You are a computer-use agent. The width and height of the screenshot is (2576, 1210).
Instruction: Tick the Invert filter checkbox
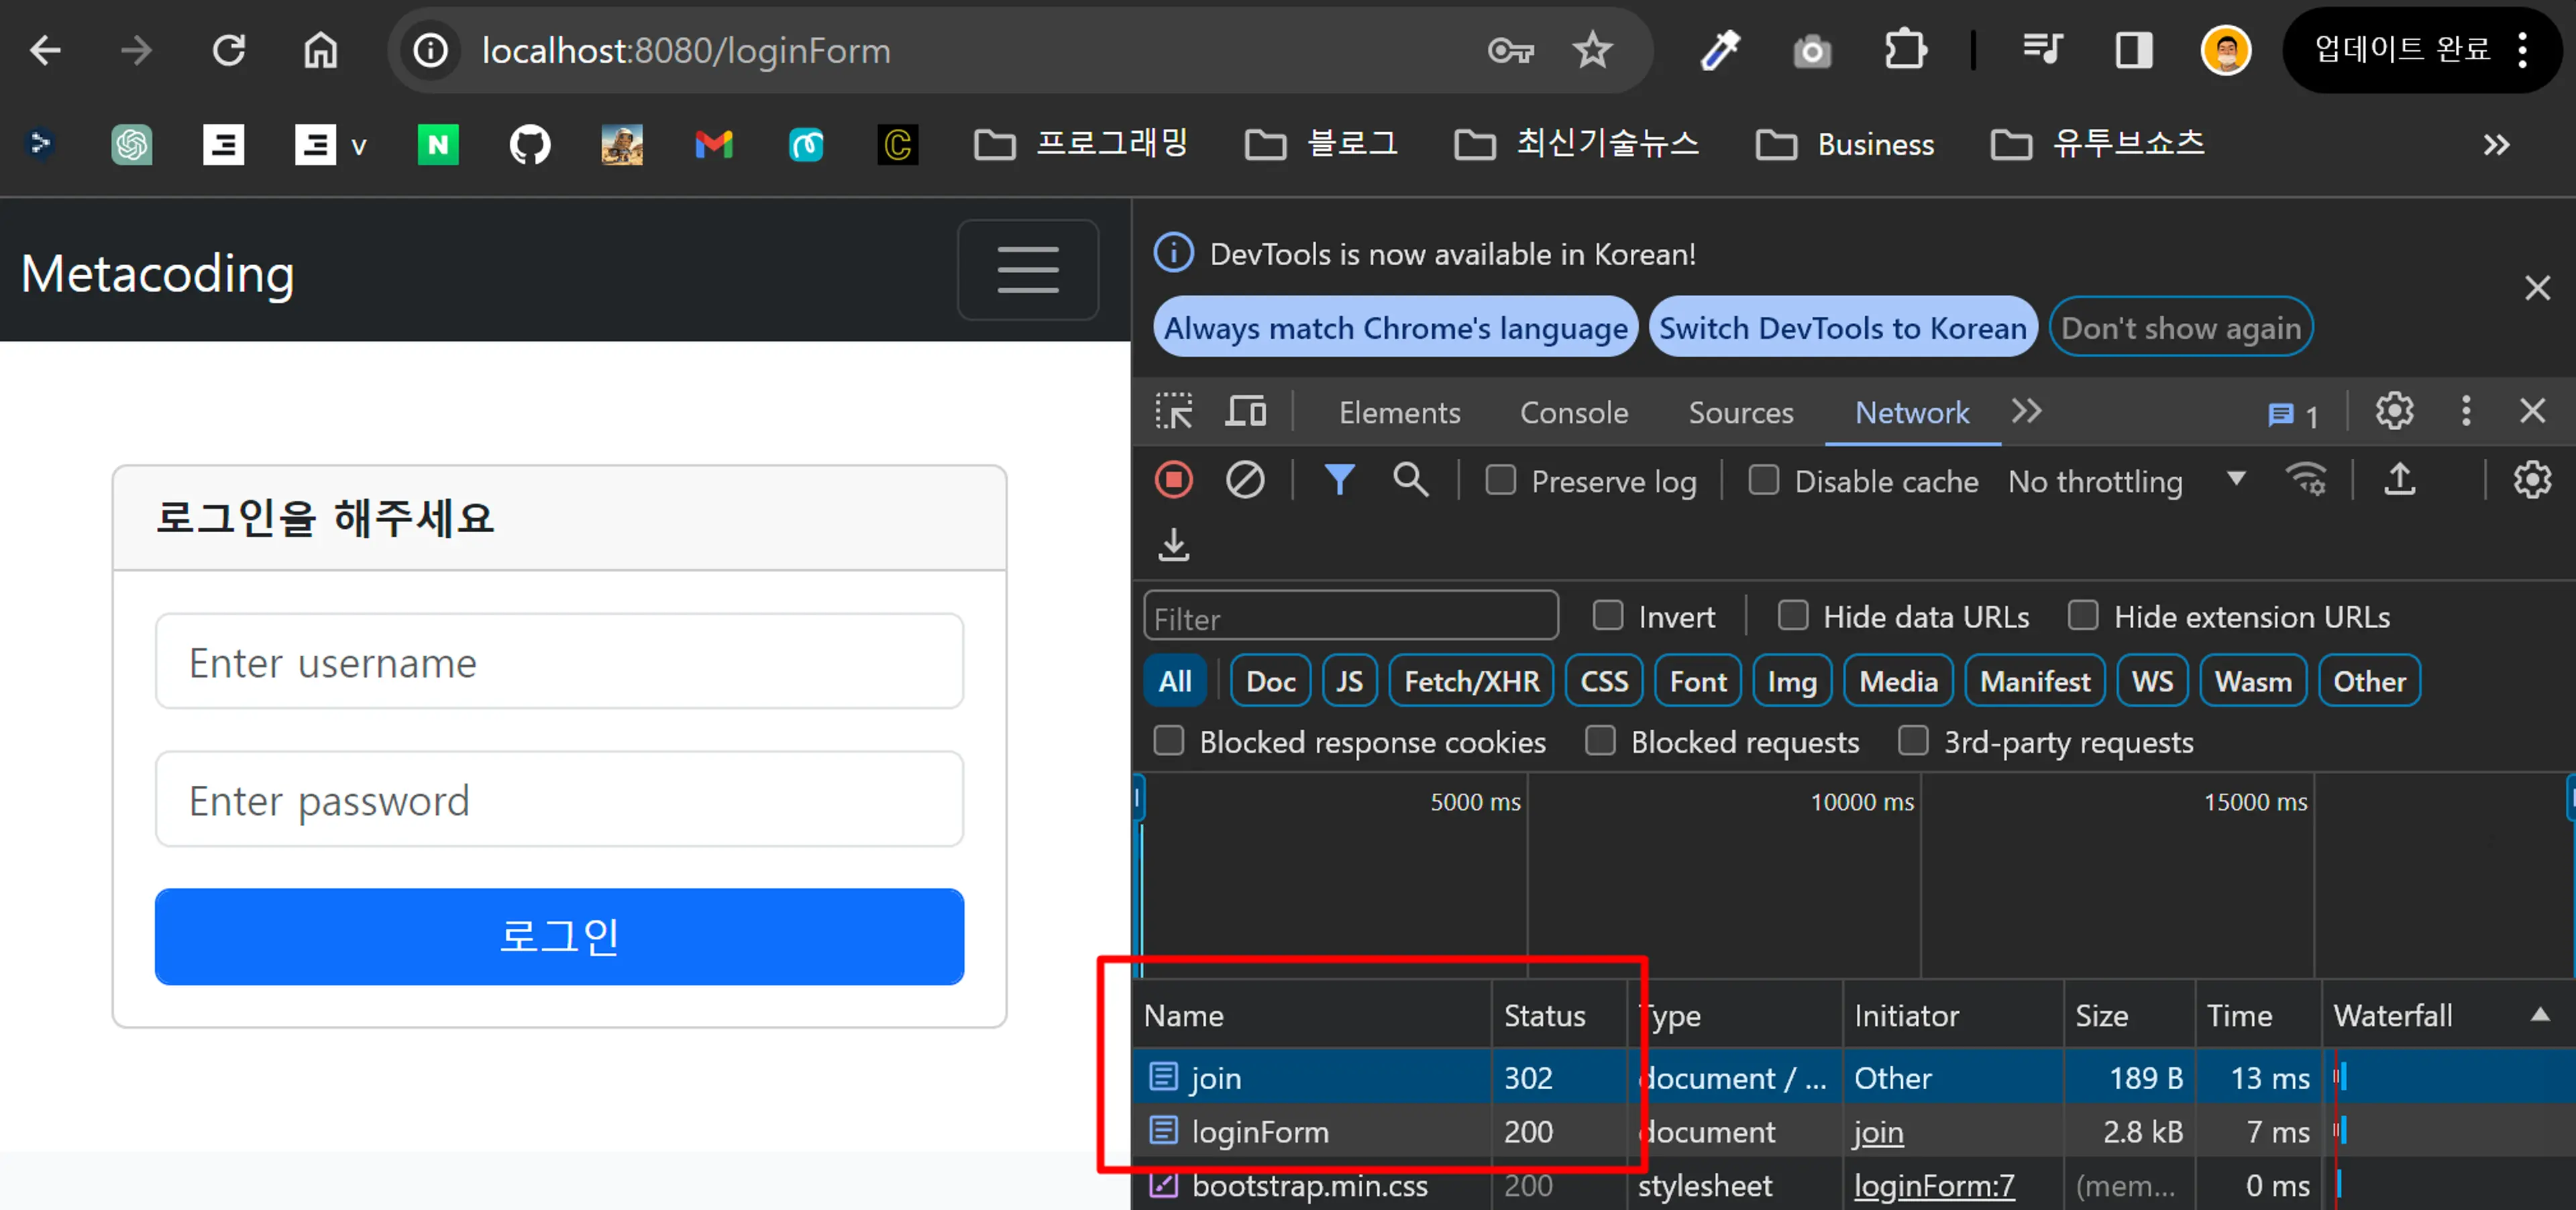pyautogui.click(x=1607, y=615)
